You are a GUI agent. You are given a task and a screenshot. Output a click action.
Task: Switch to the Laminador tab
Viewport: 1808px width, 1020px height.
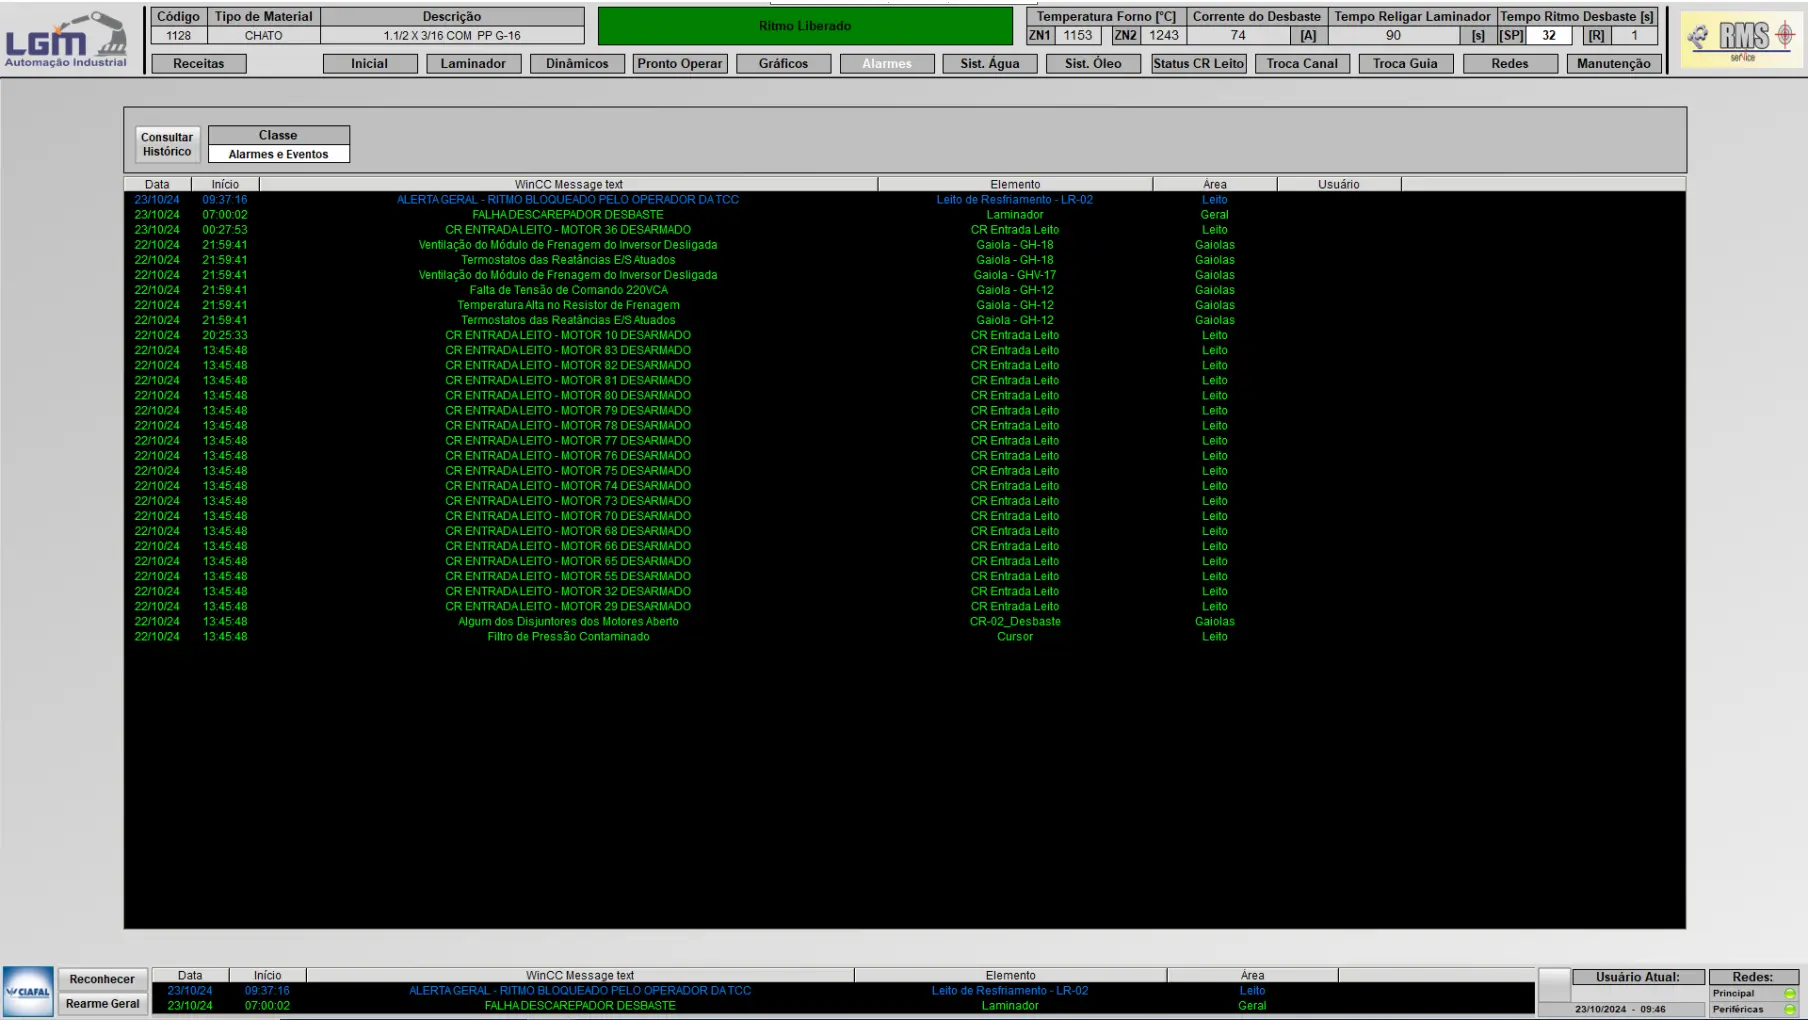(473, 64)
